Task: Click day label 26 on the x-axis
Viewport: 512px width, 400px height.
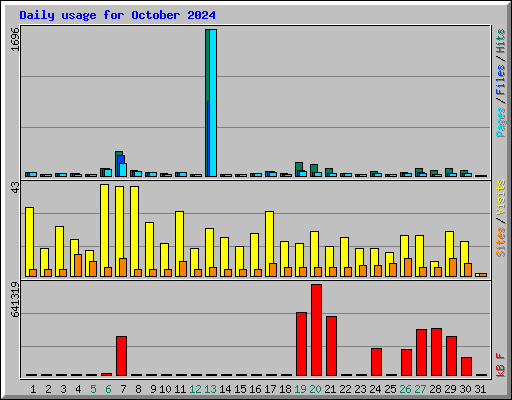Action: coord(405,389)
